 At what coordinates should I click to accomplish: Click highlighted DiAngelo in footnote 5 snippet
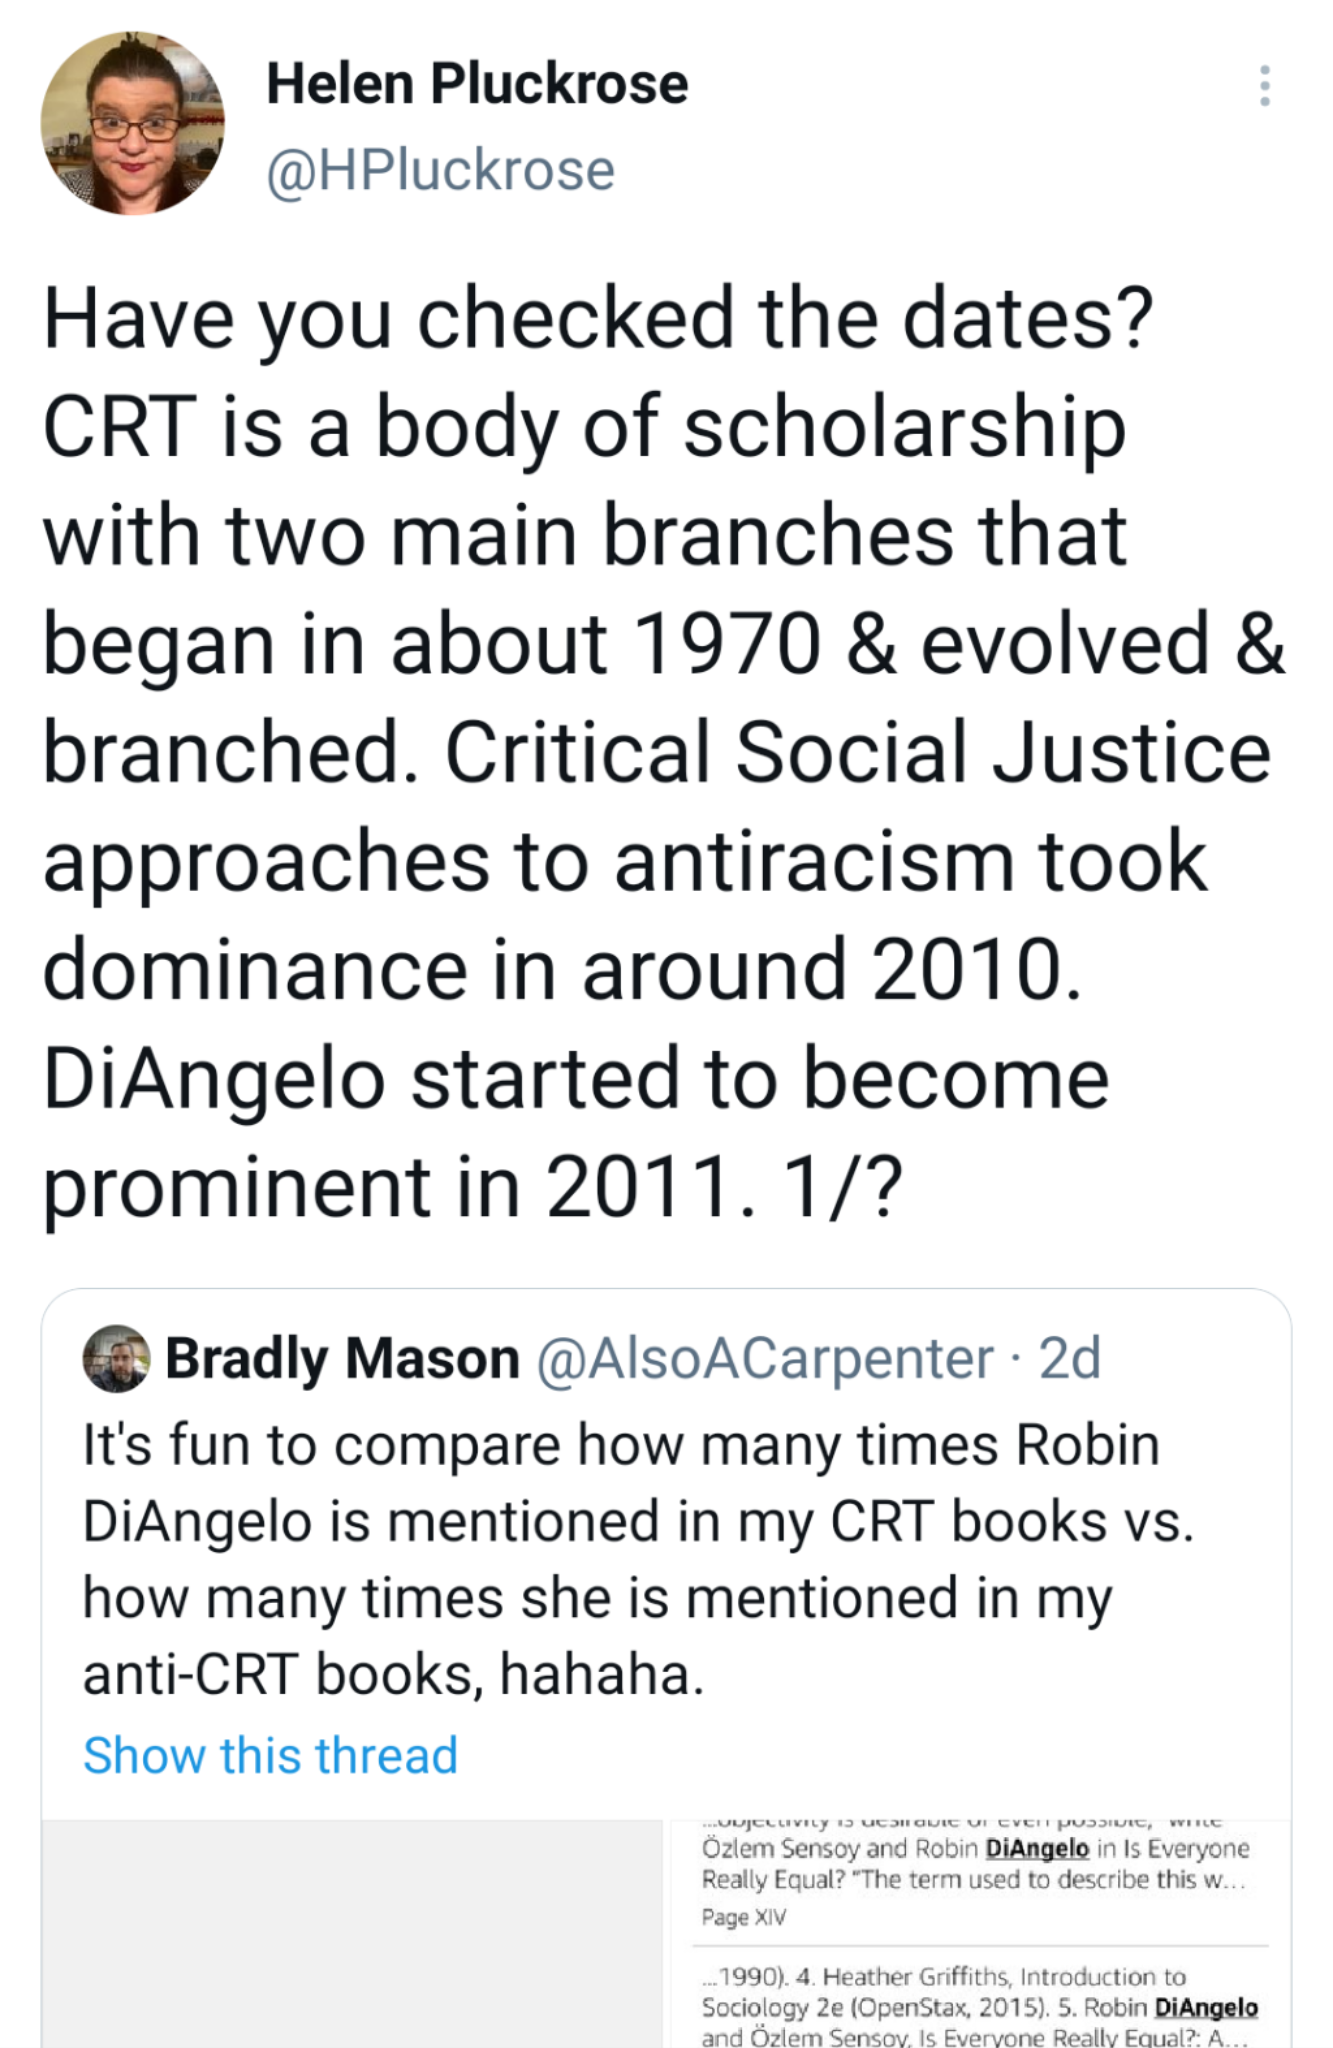click(x=1206, y=2007)
